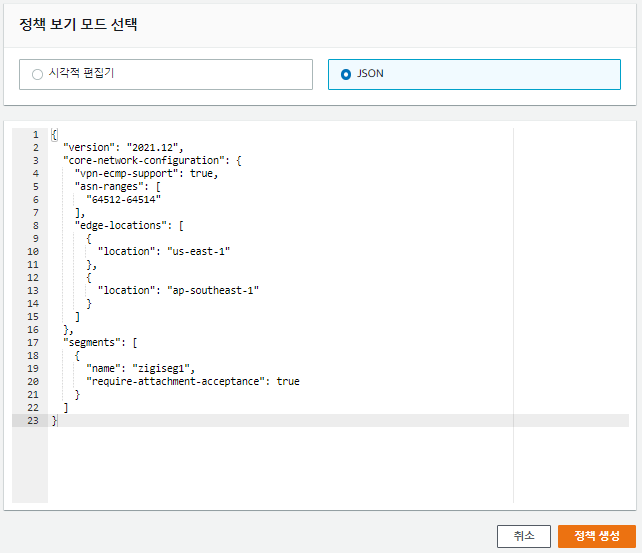Click the "vpn-ecmp-support": true line
642x553 pixels.
(x=146, y=174)
